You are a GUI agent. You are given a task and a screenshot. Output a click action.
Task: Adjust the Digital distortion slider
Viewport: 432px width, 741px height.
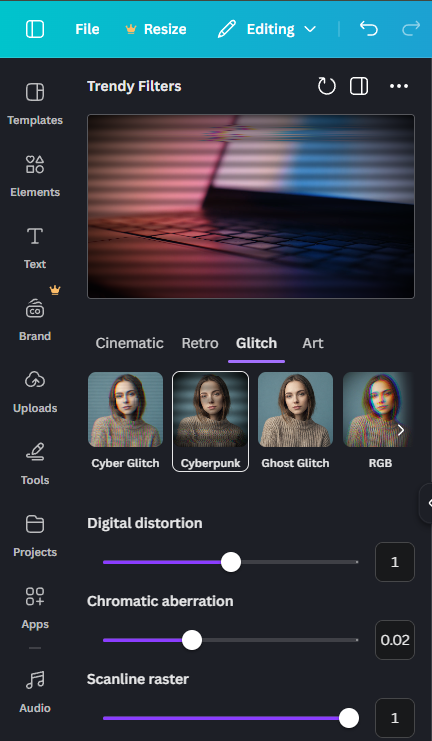[x=231, y=562]
